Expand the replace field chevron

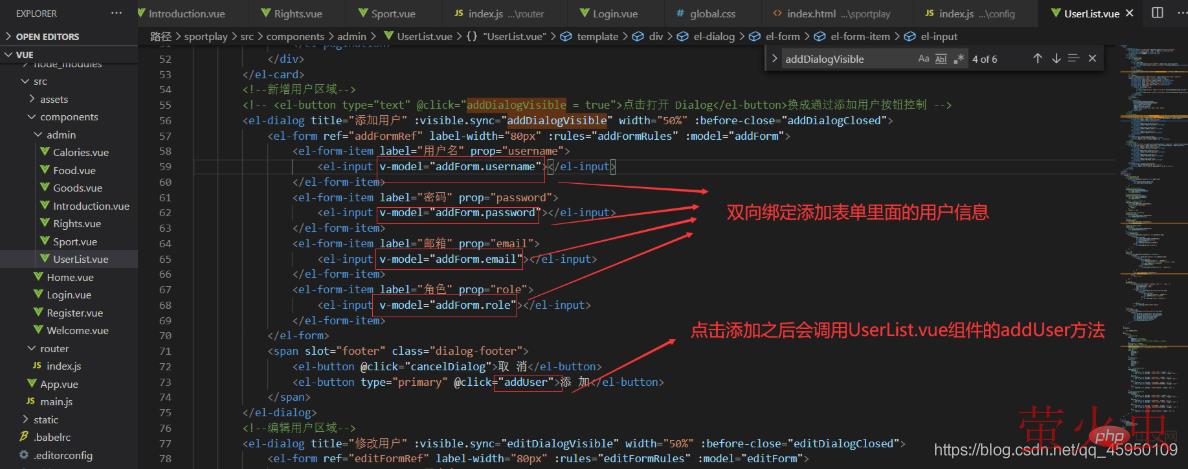[774, 59]
